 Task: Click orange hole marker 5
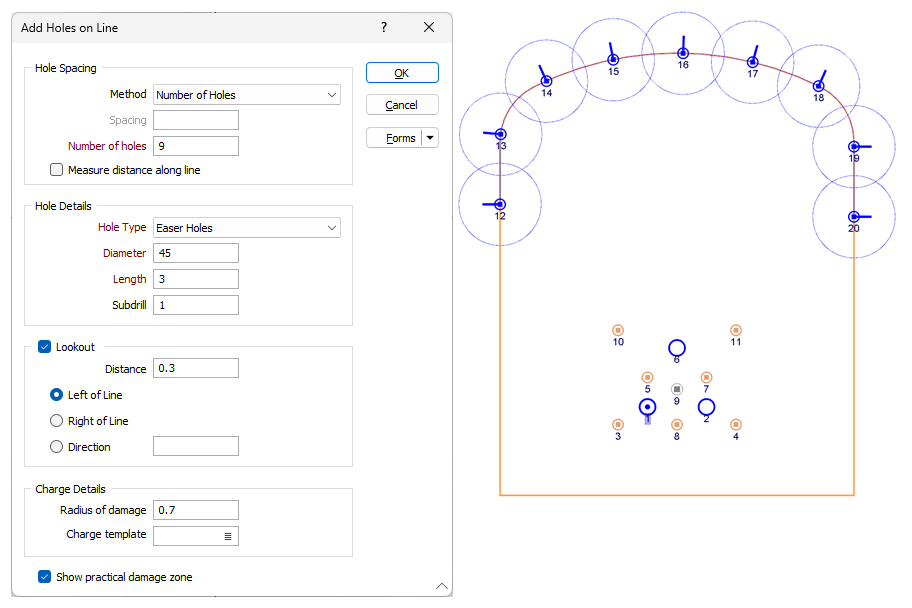(647, 378)
